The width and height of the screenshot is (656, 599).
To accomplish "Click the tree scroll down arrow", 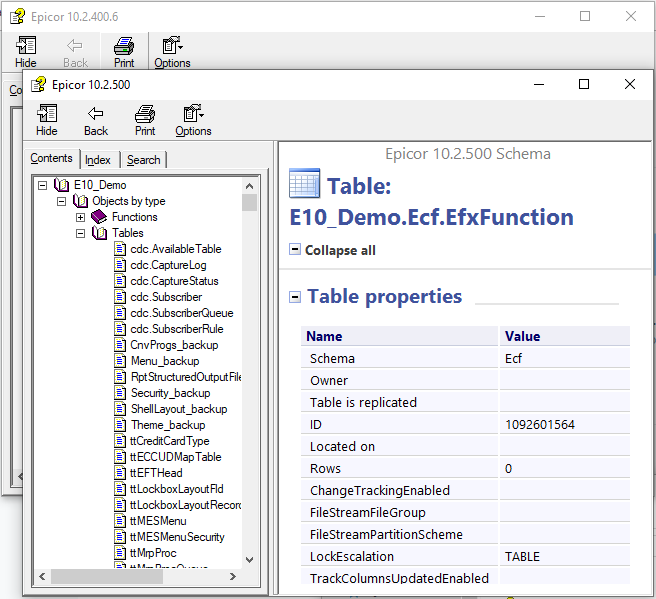I will (x=249, y=560).
